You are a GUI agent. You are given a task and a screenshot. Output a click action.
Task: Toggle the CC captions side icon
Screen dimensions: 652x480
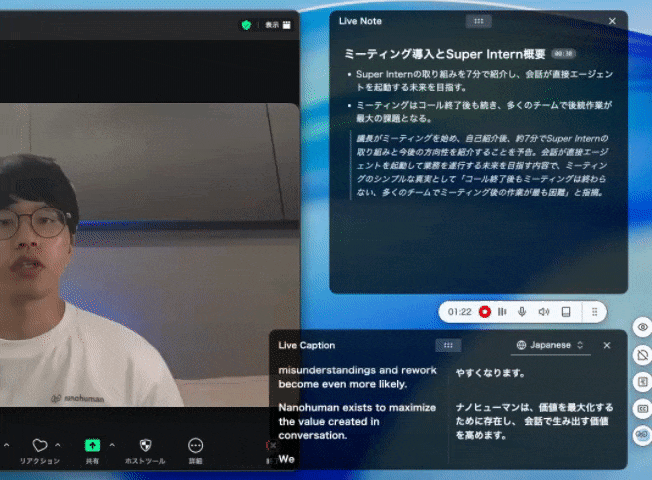[x=643, y=408]
